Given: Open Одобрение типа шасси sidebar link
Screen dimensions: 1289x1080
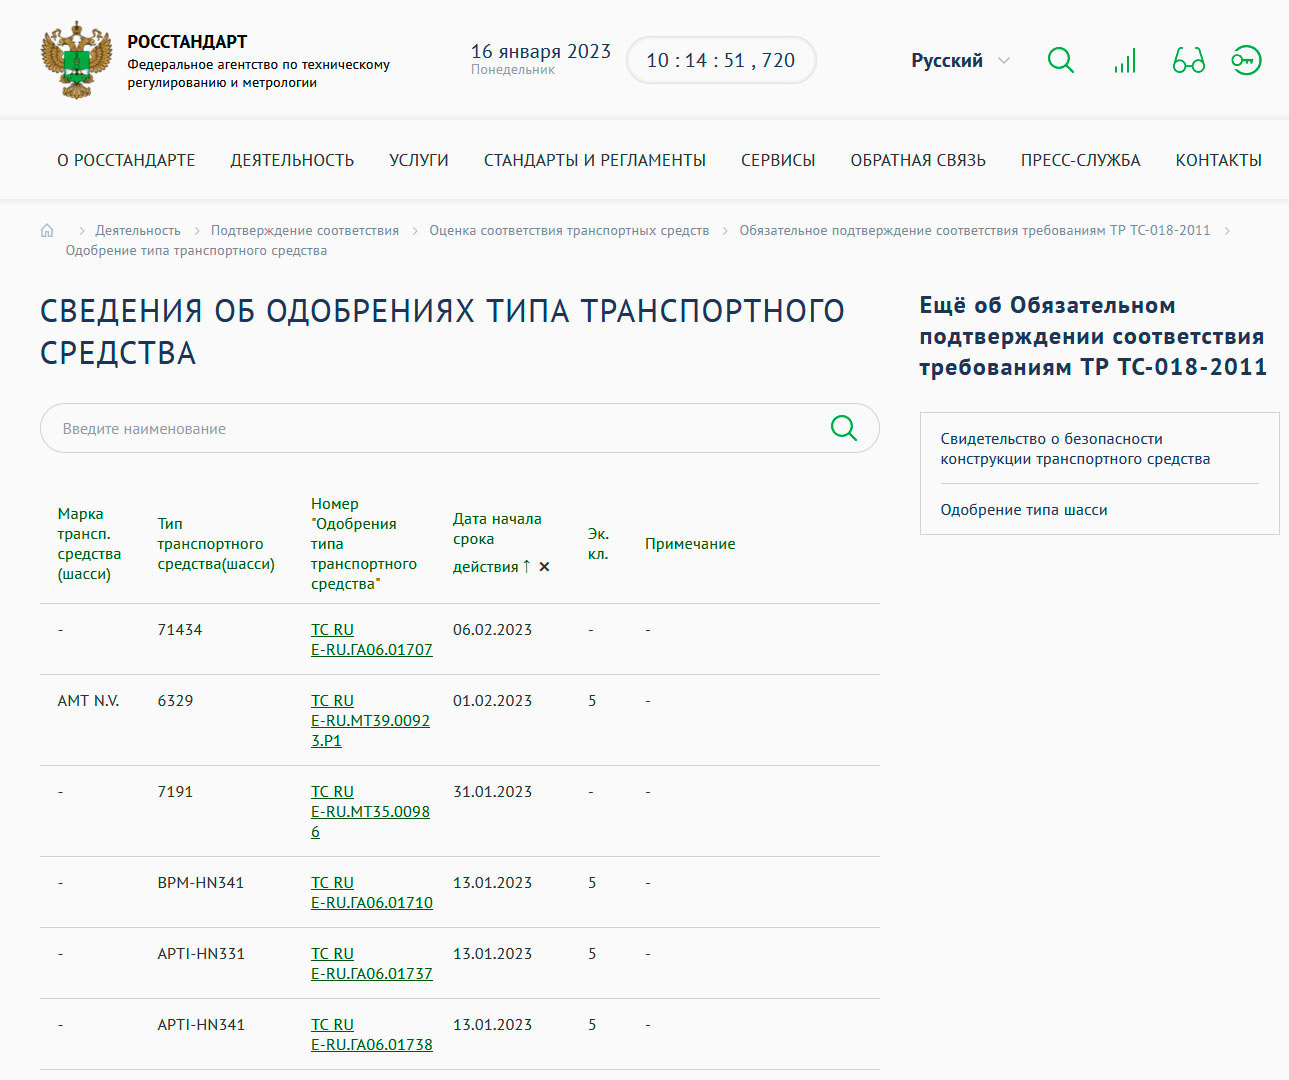Looking at the screenshot, I should click(x=1023, y=510).
